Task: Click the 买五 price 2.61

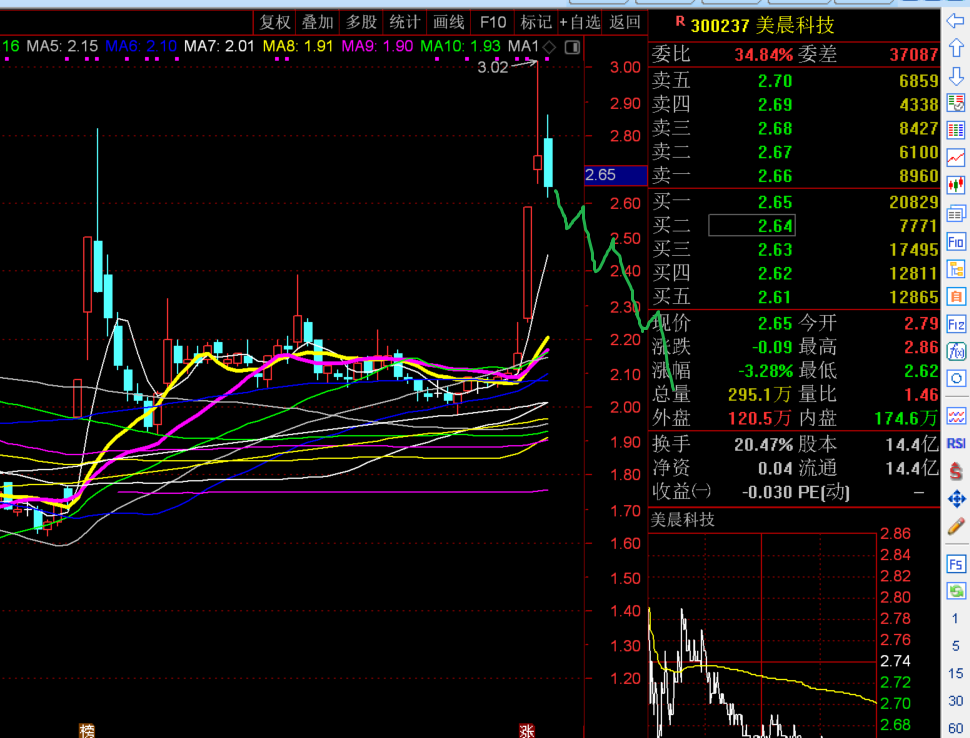Action: (x=775, y=298)
